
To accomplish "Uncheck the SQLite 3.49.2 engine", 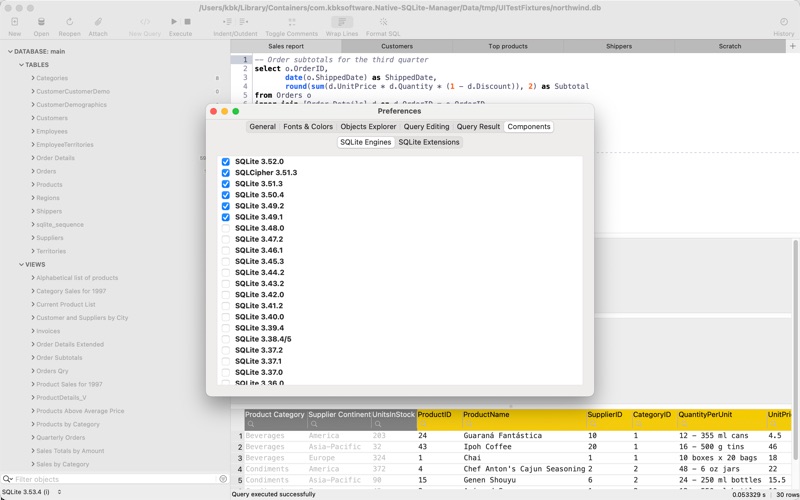I will (226, 206).
